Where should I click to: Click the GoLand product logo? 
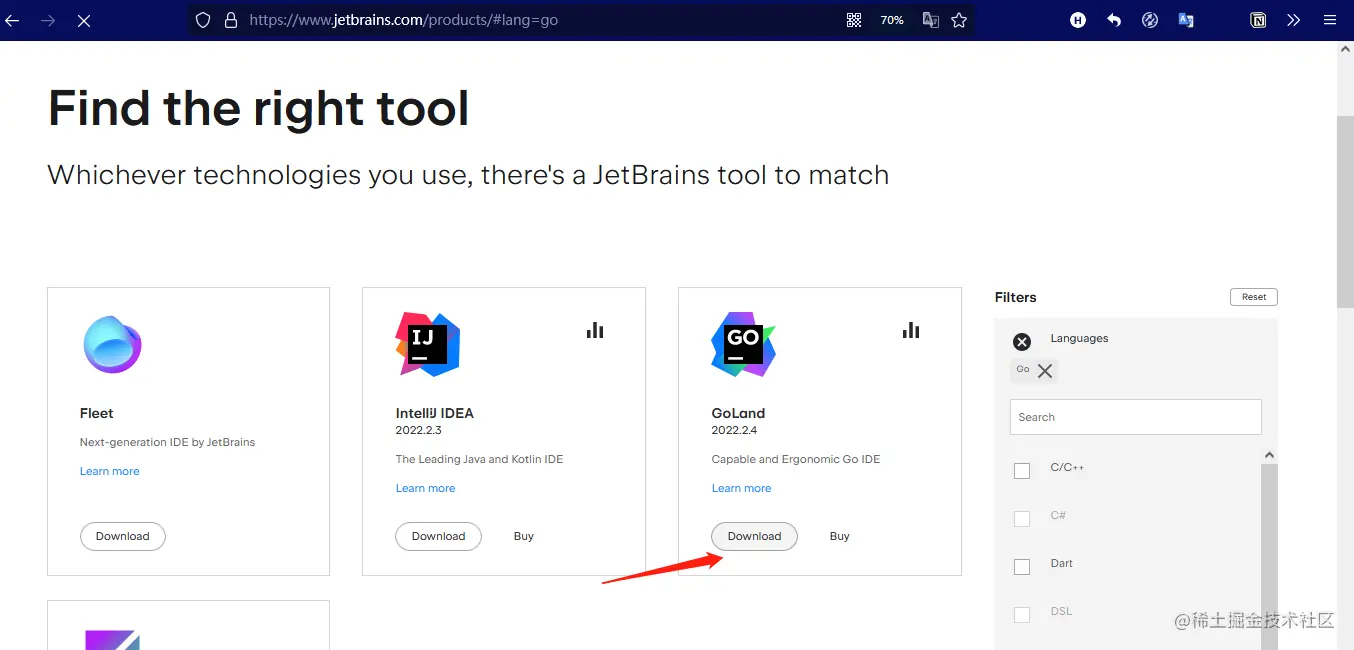(x=743, y=344)
